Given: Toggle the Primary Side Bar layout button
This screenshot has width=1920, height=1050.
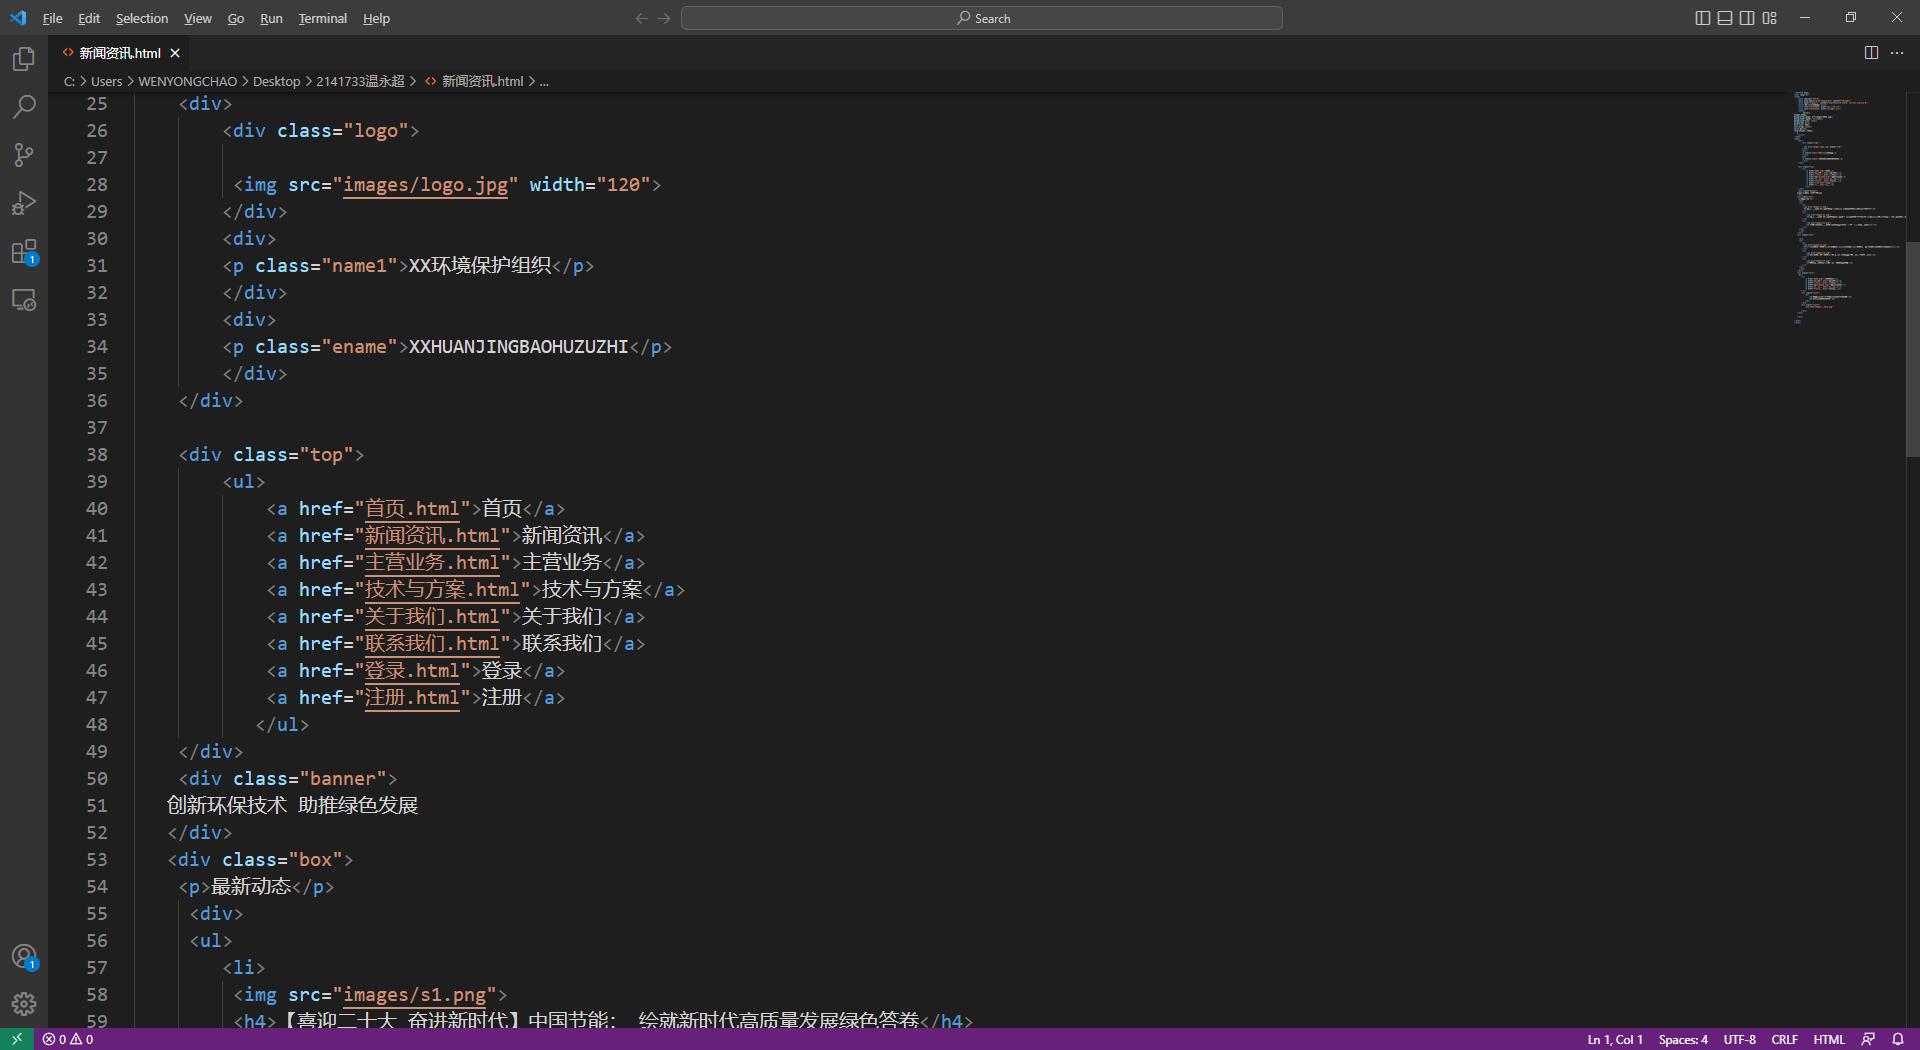Looking at the screenshot, I should [1703, 18].
